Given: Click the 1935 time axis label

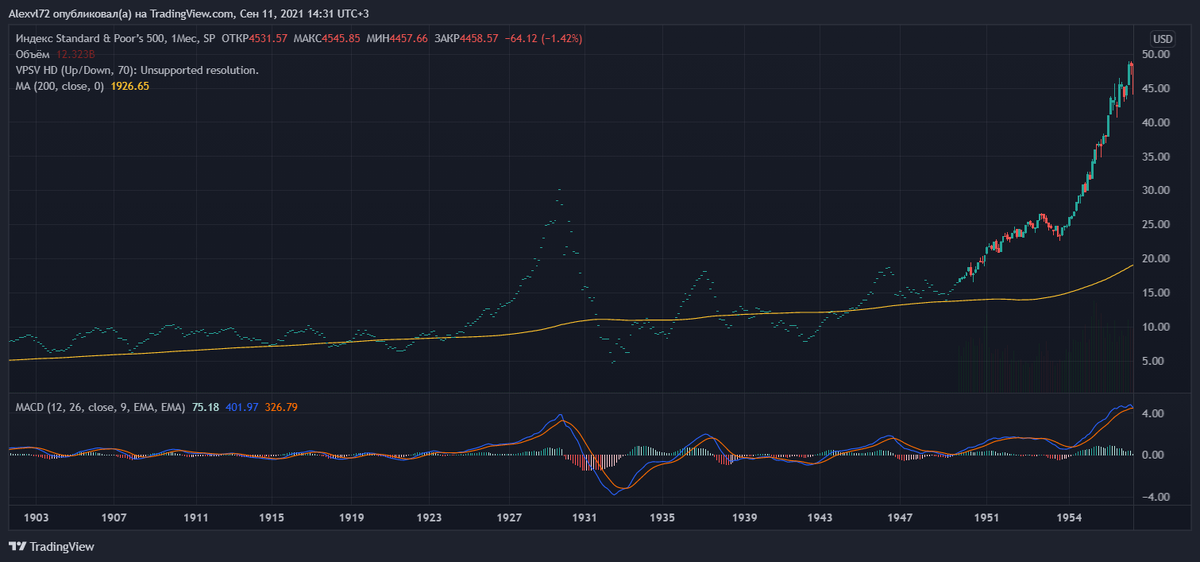Looking at the screenshot, I should coord(662,519).
